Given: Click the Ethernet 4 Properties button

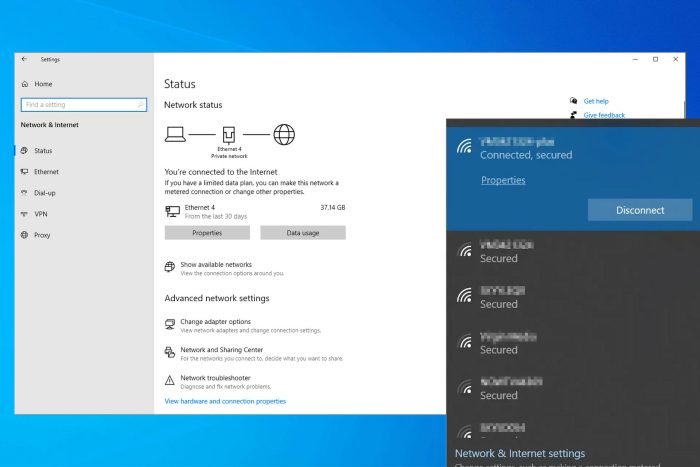Looking at the screenshot, I should pos(207,233).
